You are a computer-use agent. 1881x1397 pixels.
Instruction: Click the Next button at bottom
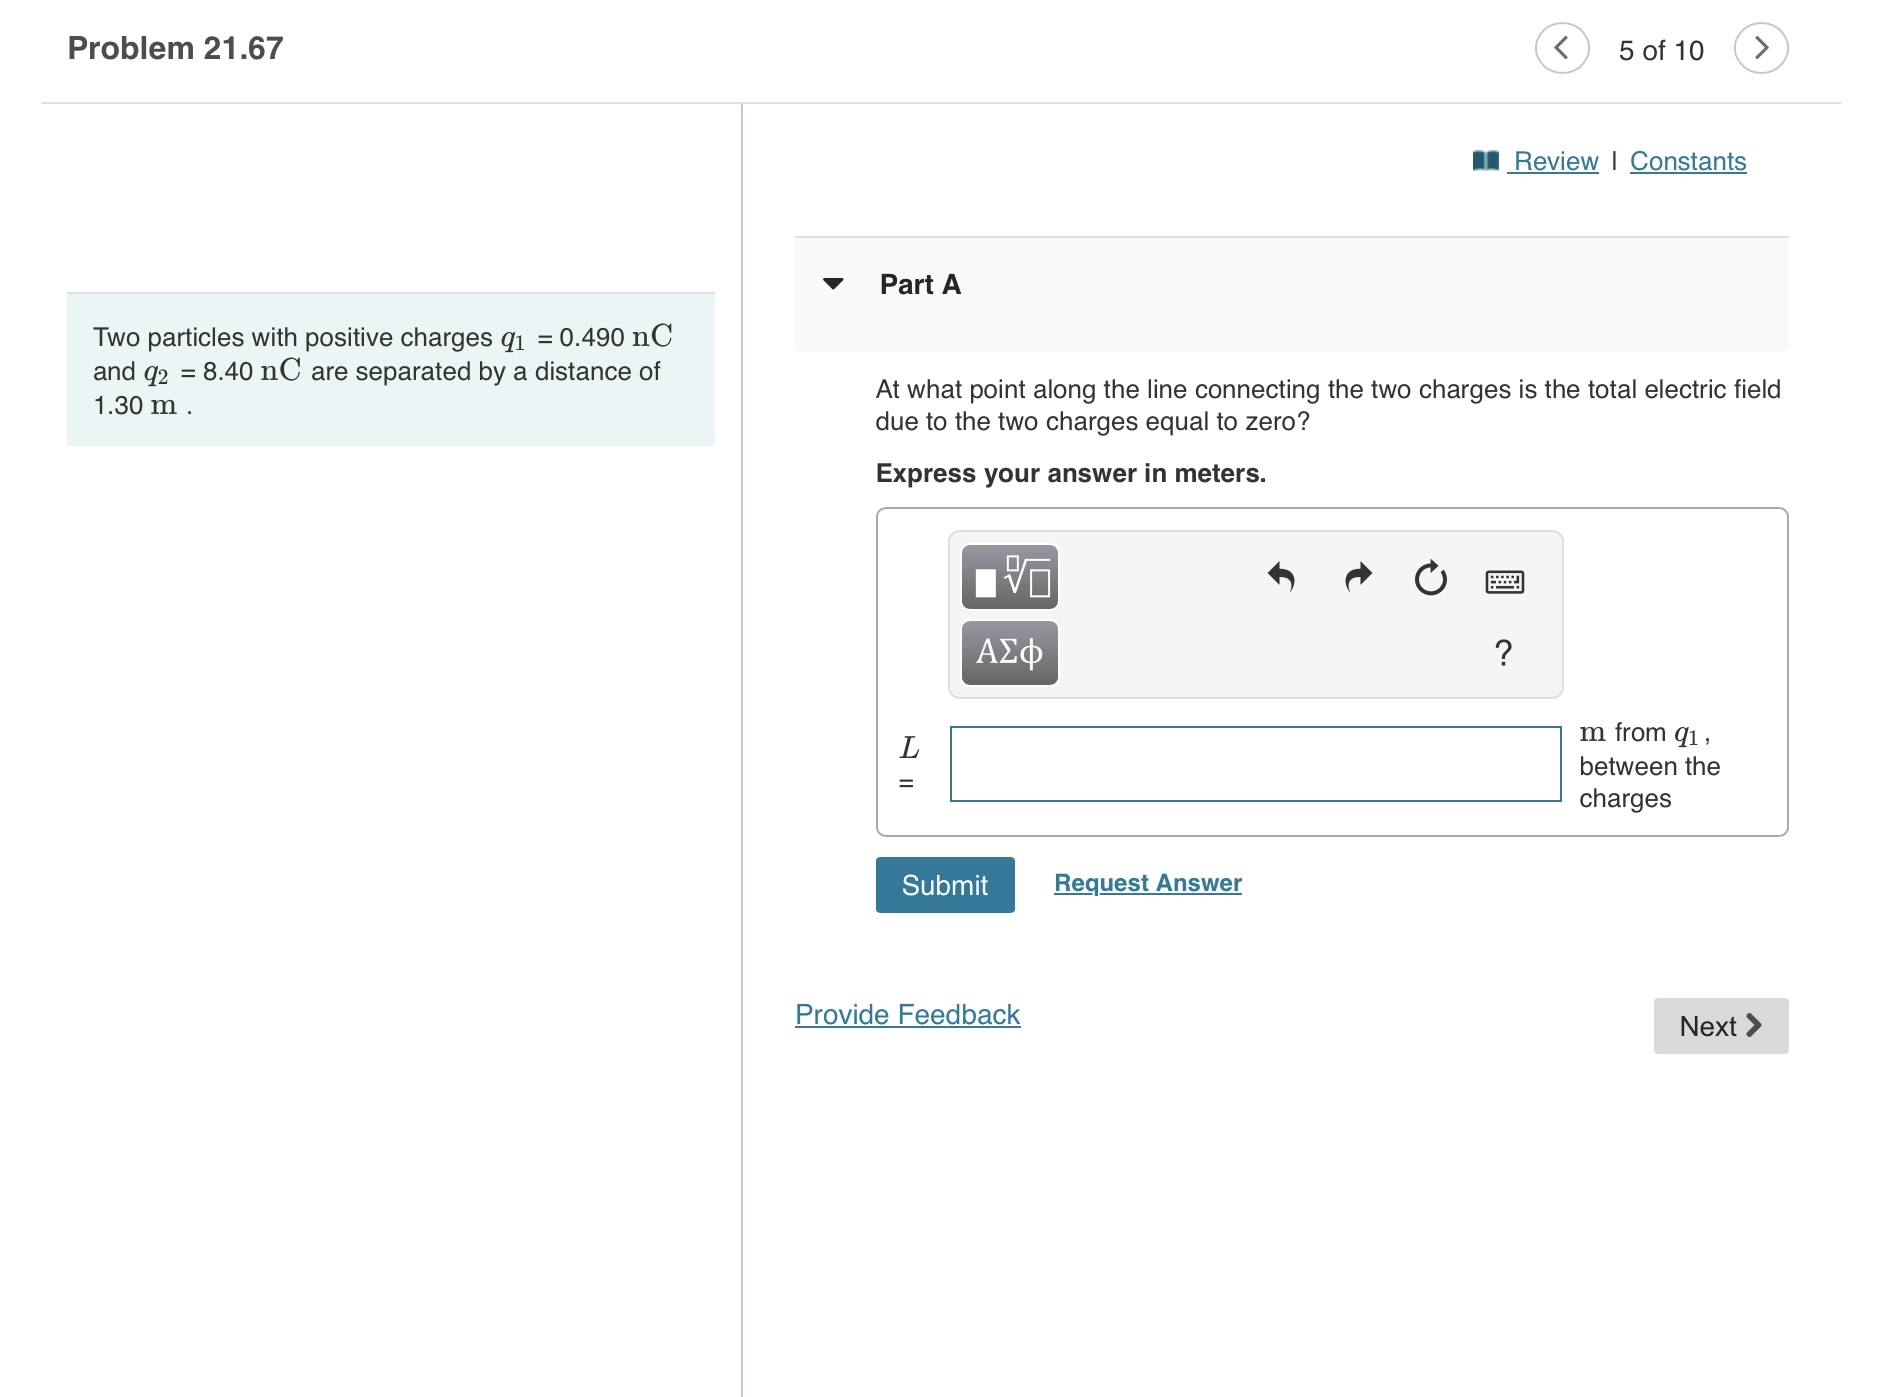(x=1720, y=1025)
